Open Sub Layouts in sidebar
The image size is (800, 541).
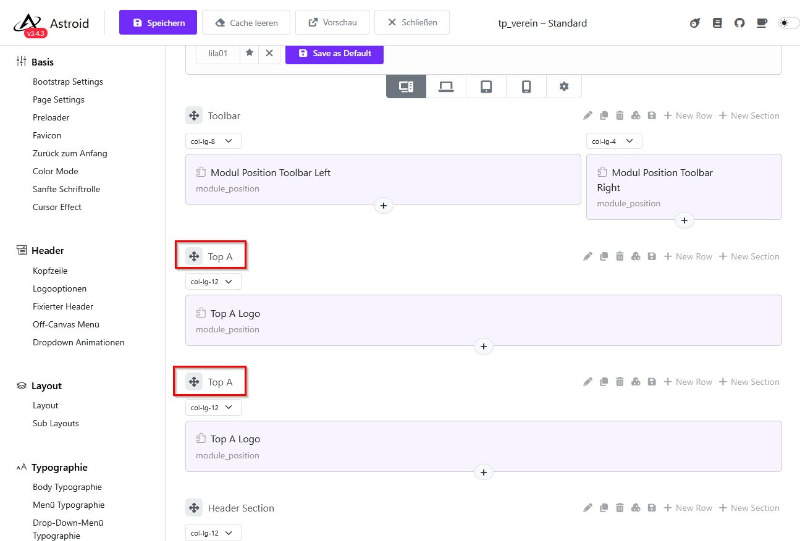point(56,423)
